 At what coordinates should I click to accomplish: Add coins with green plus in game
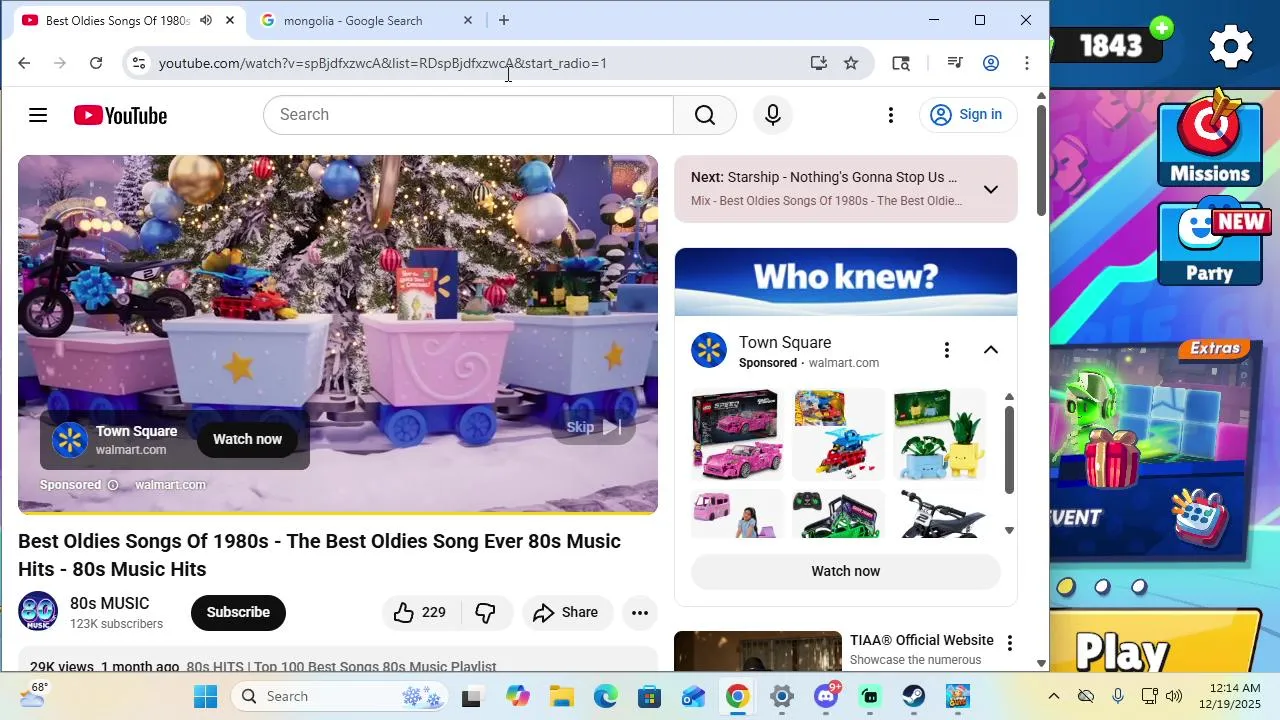point(1162,28)
